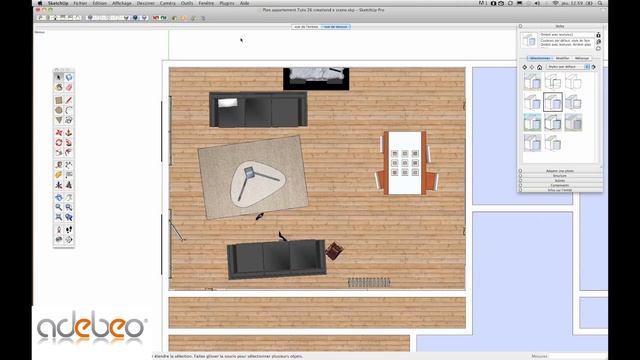Viewport: 640px width, 360px height.
Task: Click the Zoom Extents tool
Action: pyautogui.click(x=59, y=217)
